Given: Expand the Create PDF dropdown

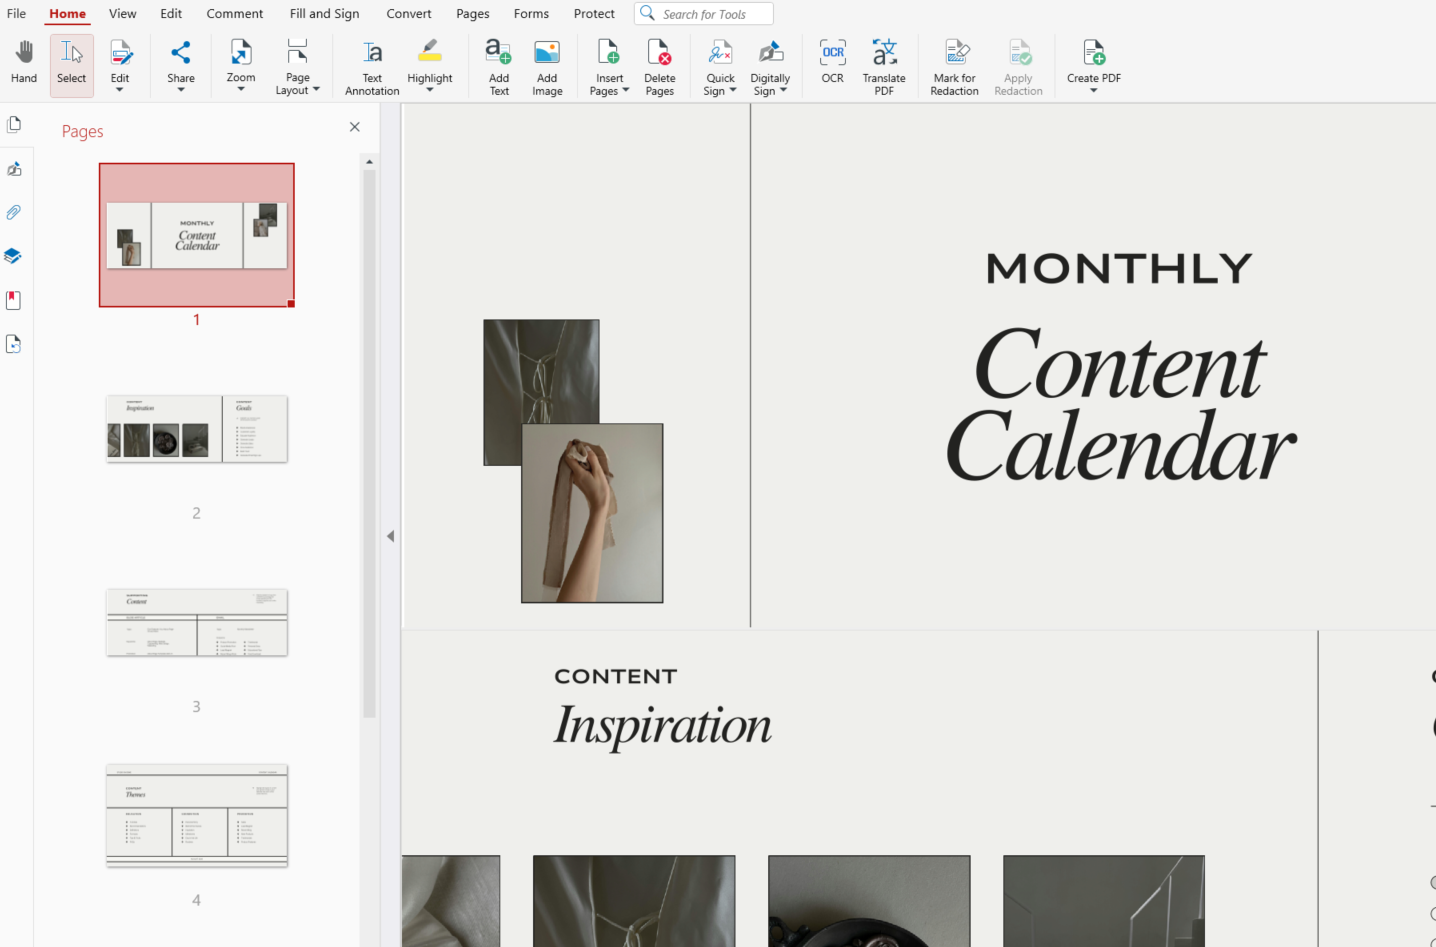Looking at the screenshot, I should coord(1093,90).
